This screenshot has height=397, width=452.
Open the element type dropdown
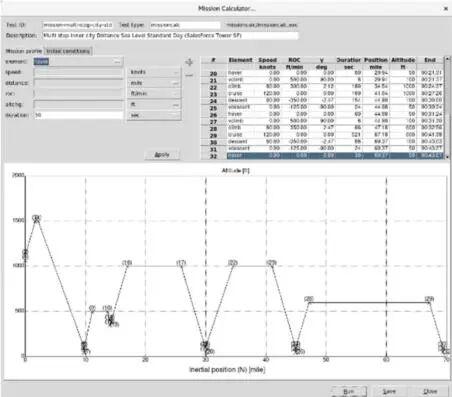pyautogui.click(x=78, y=61)
